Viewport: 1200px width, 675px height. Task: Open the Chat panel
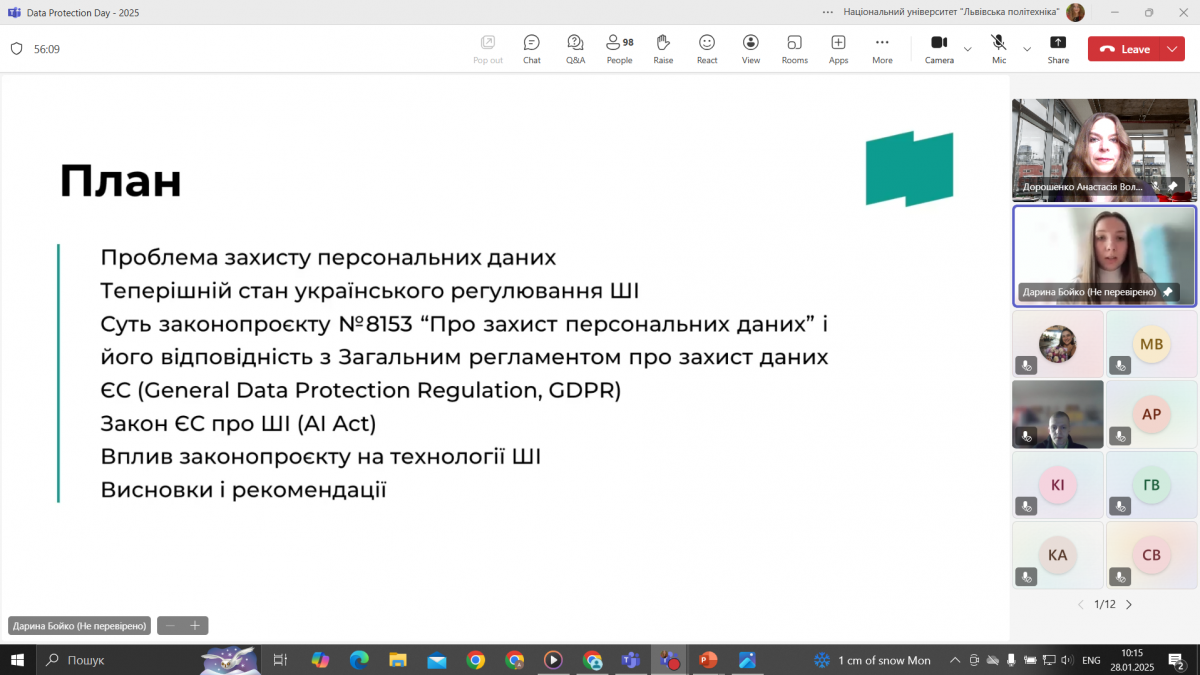pos(531,47)
